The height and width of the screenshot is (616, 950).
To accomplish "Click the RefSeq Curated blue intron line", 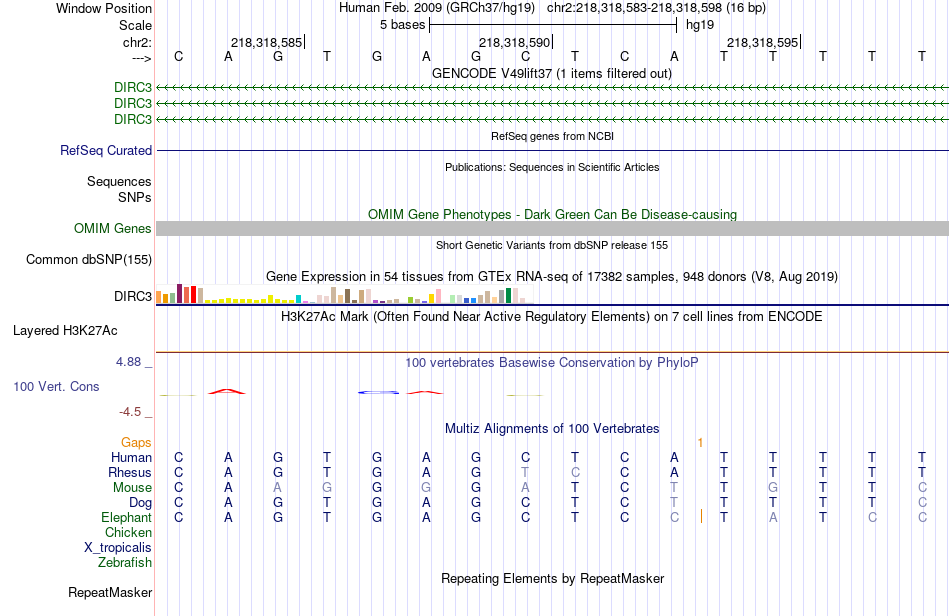I will 552,150.
